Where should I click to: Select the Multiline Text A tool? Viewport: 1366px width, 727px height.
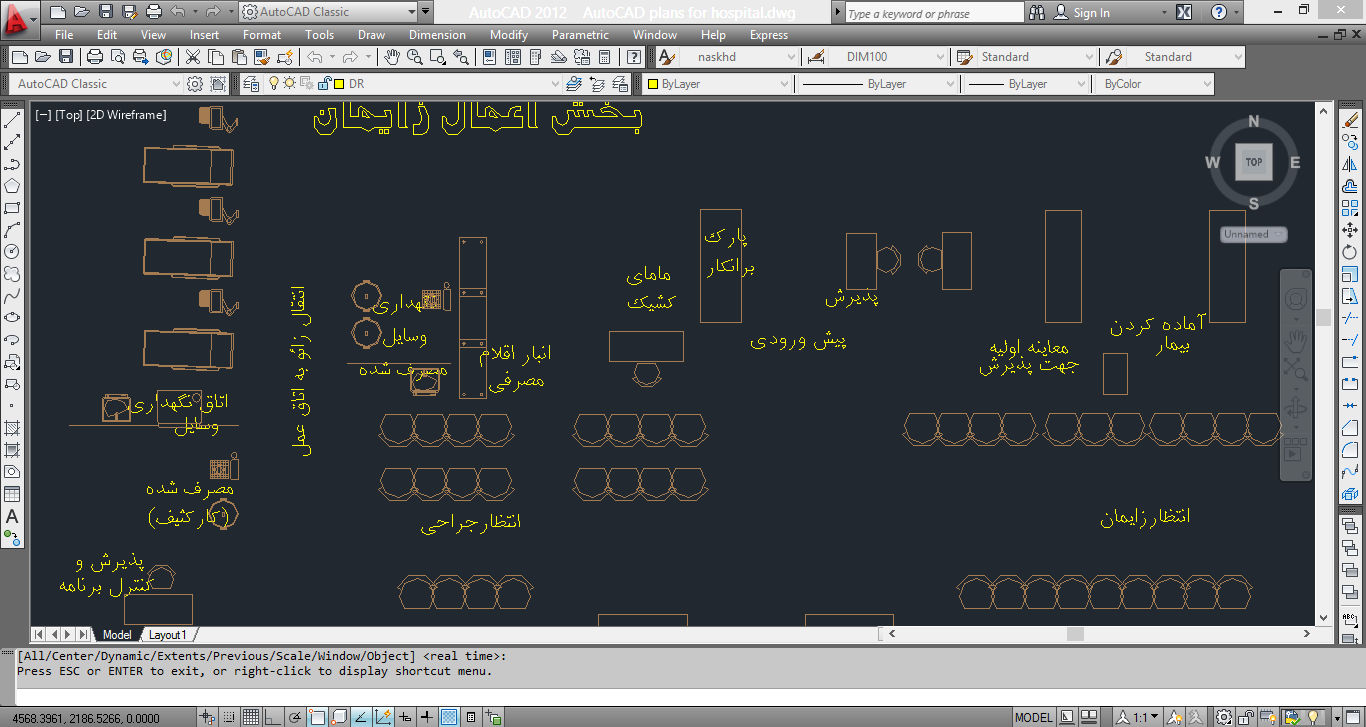tap(13, 517)
